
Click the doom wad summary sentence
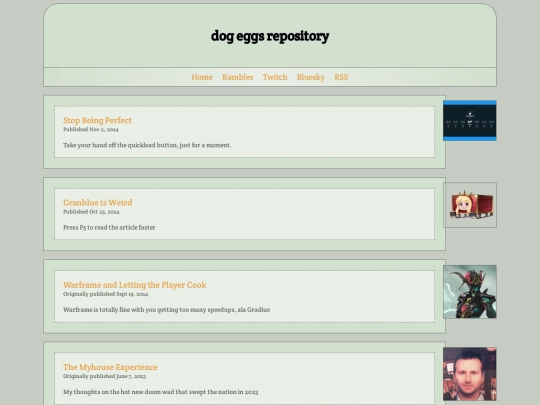[160, 392]
